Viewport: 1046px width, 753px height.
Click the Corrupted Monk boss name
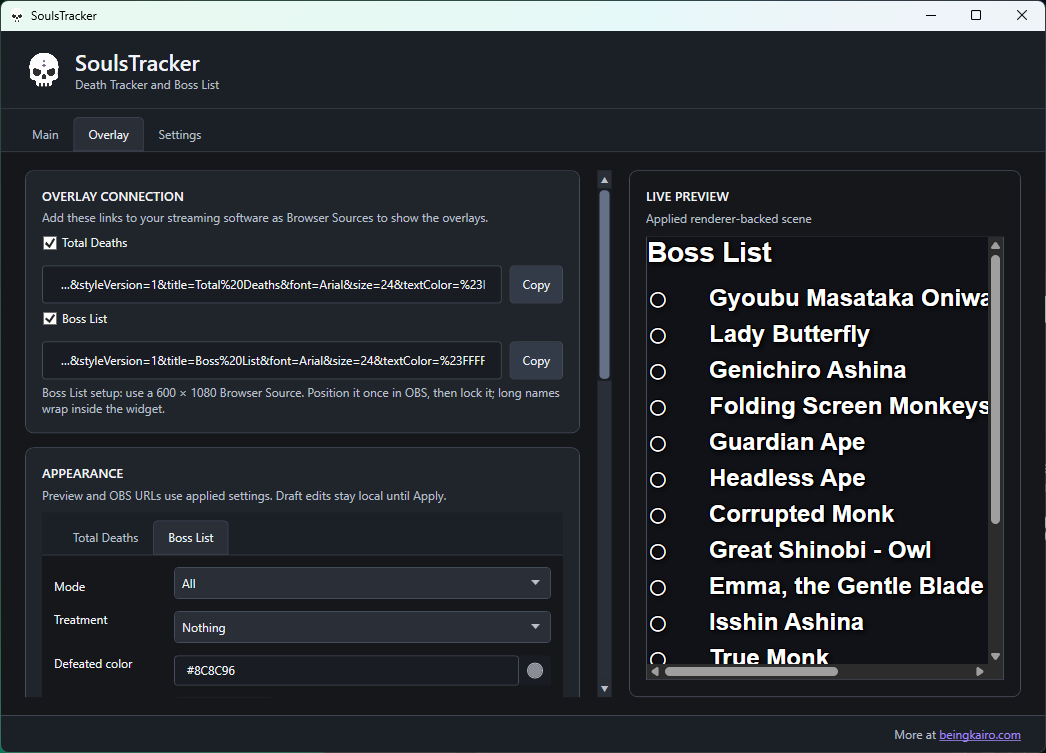801,514
